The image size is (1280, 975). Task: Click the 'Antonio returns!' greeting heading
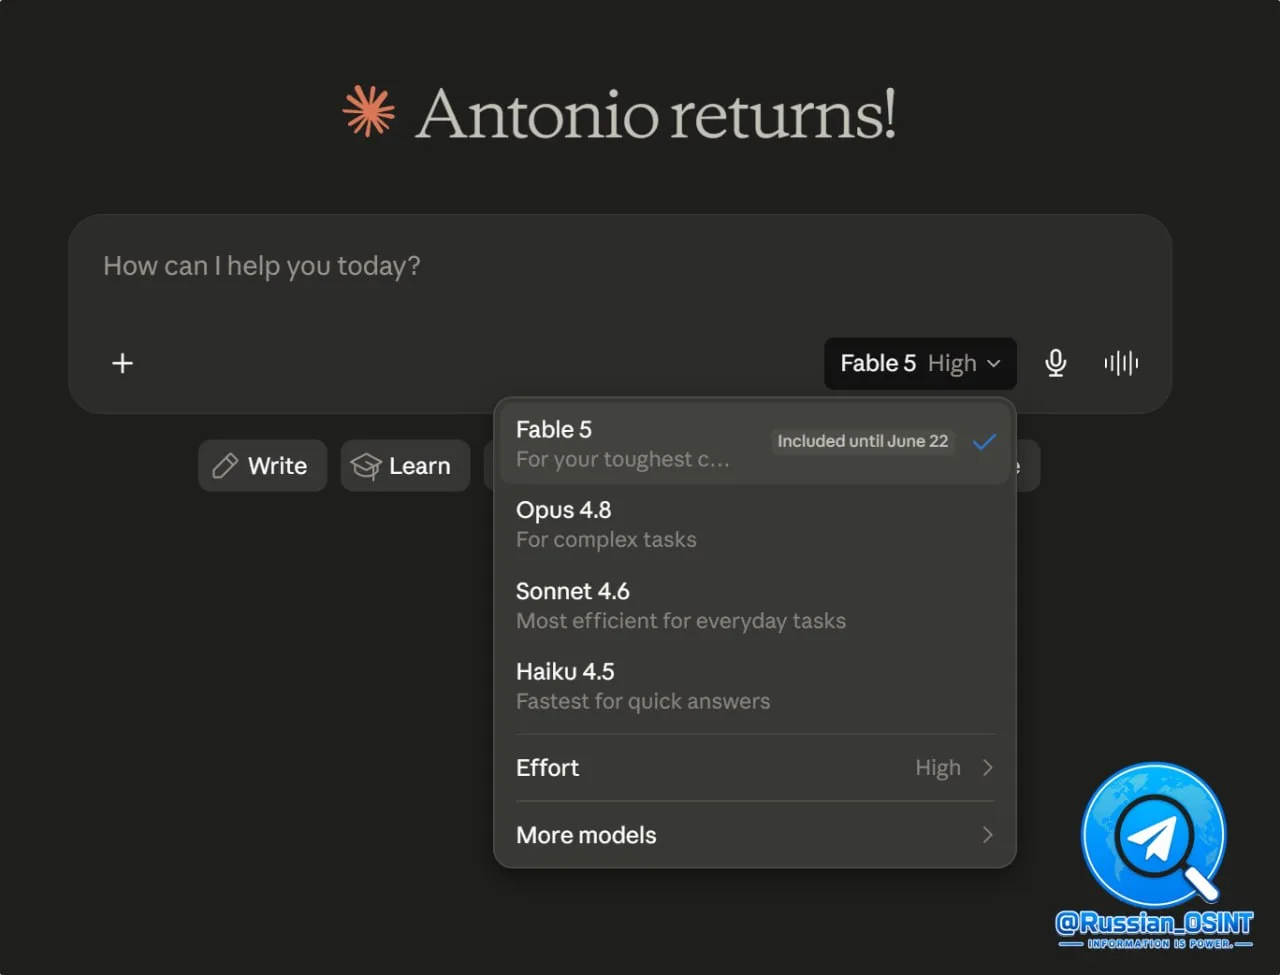point(655,113)
